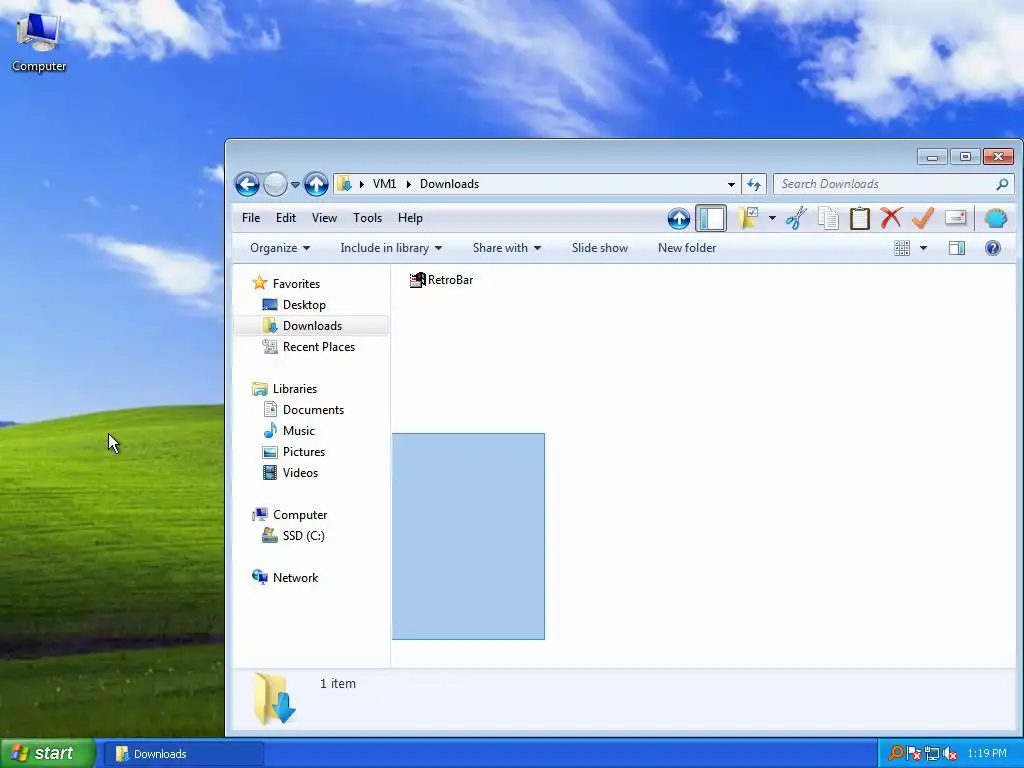The width and height of the screenshot is (1024, 768).
Task: Click the orange checkmark Properties icon
Action: (923, 218)
